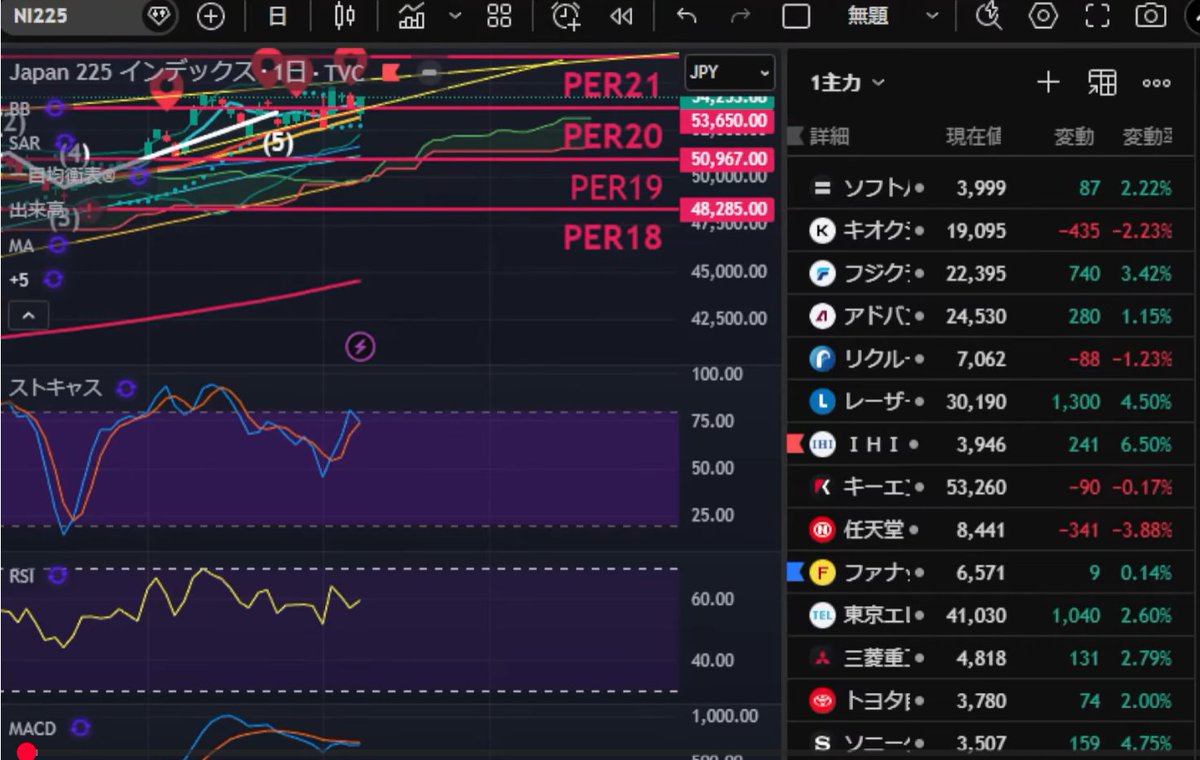
Task: Open the 1主力 watchlist dropdown
Action: click(848, 83)
